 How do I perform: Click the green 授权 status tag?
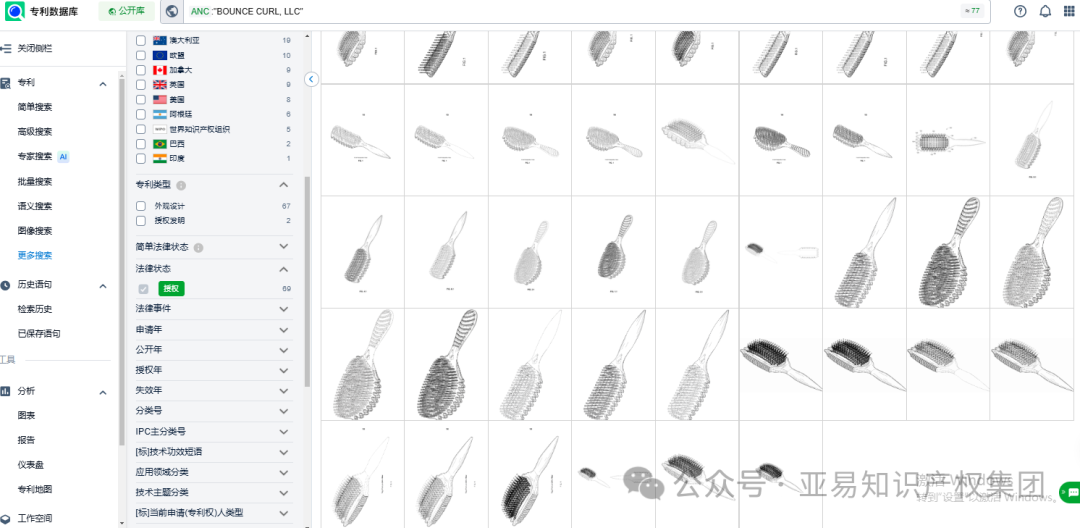(171, 288)
